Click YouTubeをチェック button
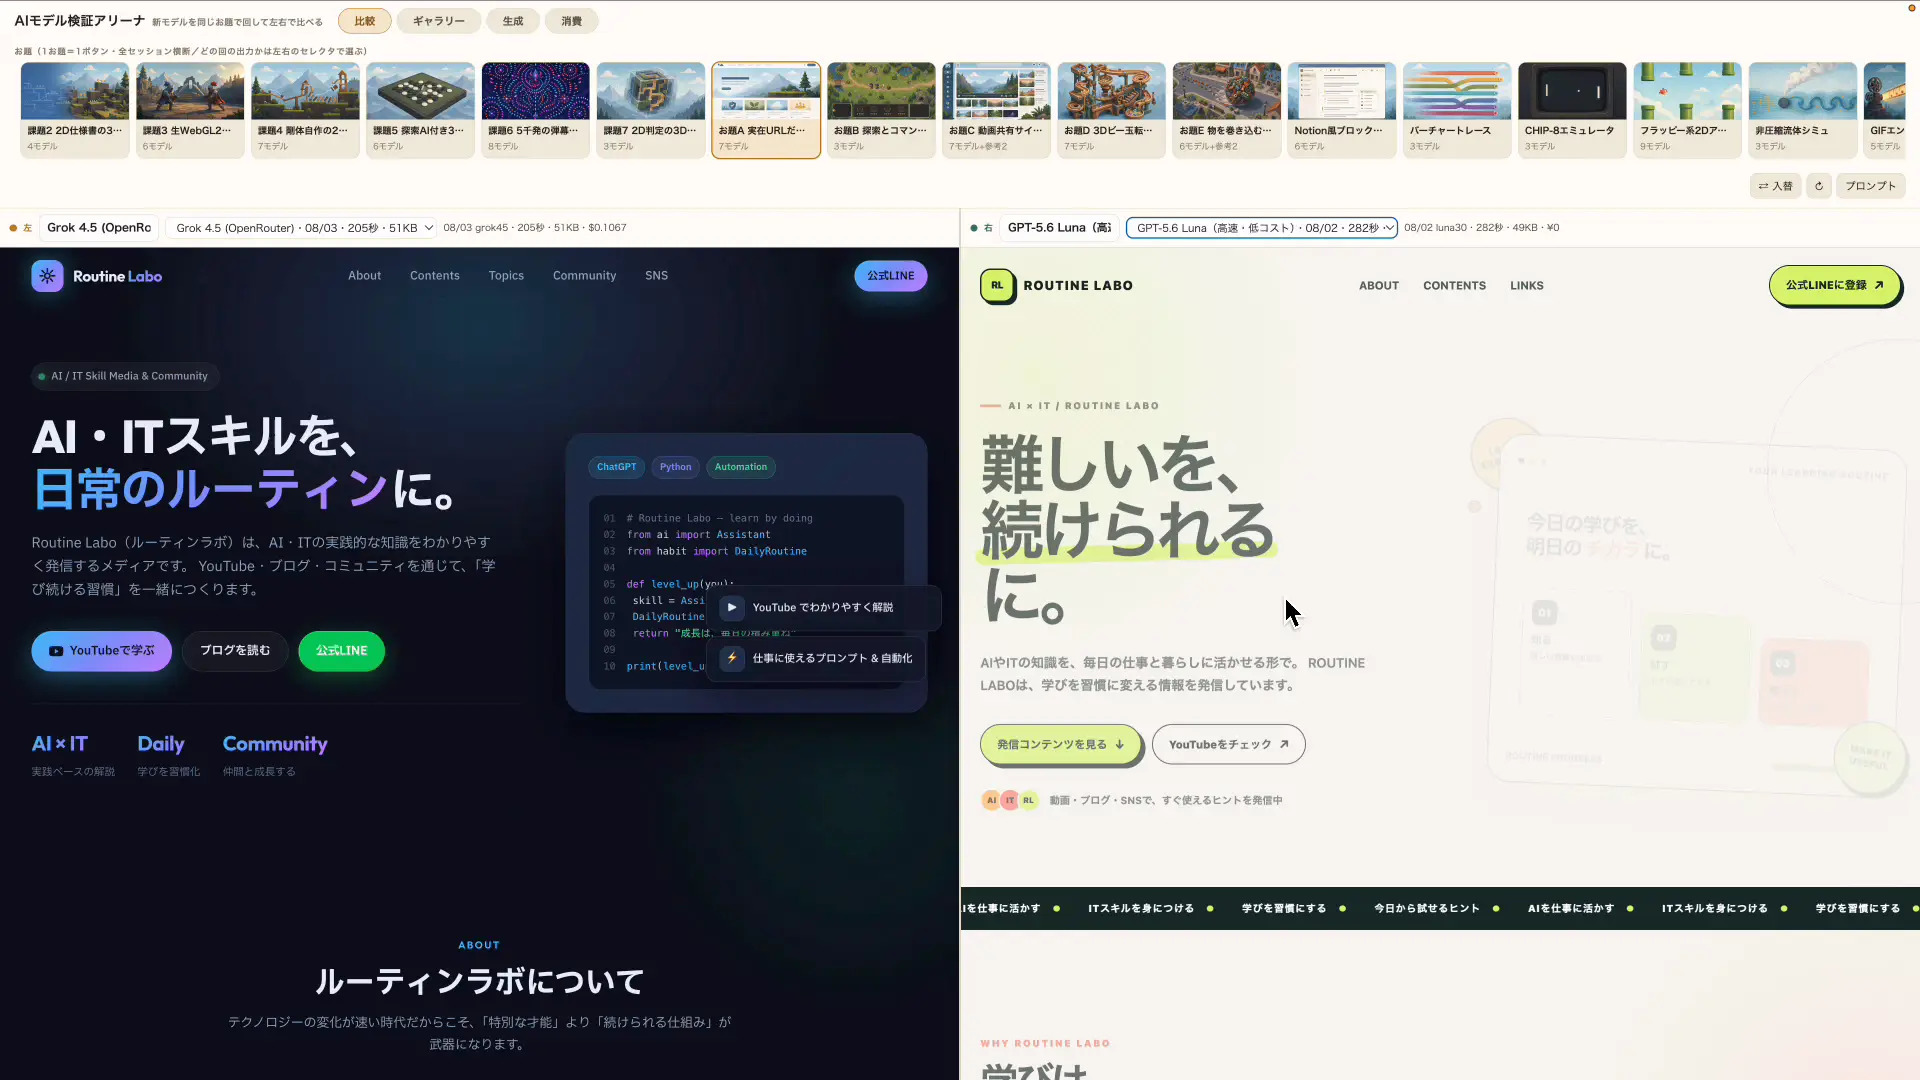Screen dimensions: 1920x1080 click(x=1228, y=745)
